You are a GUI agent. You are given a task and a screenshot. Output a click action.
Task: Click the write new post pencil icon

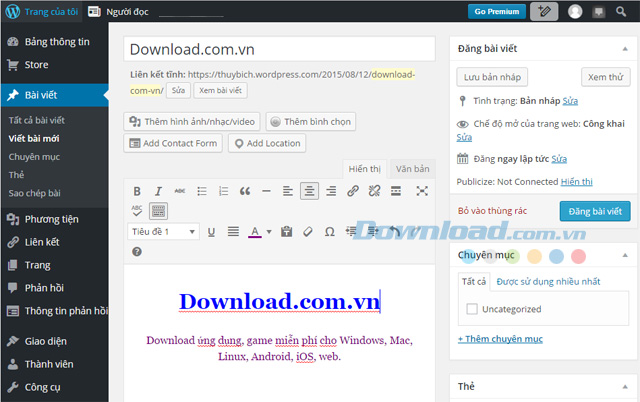544,11
